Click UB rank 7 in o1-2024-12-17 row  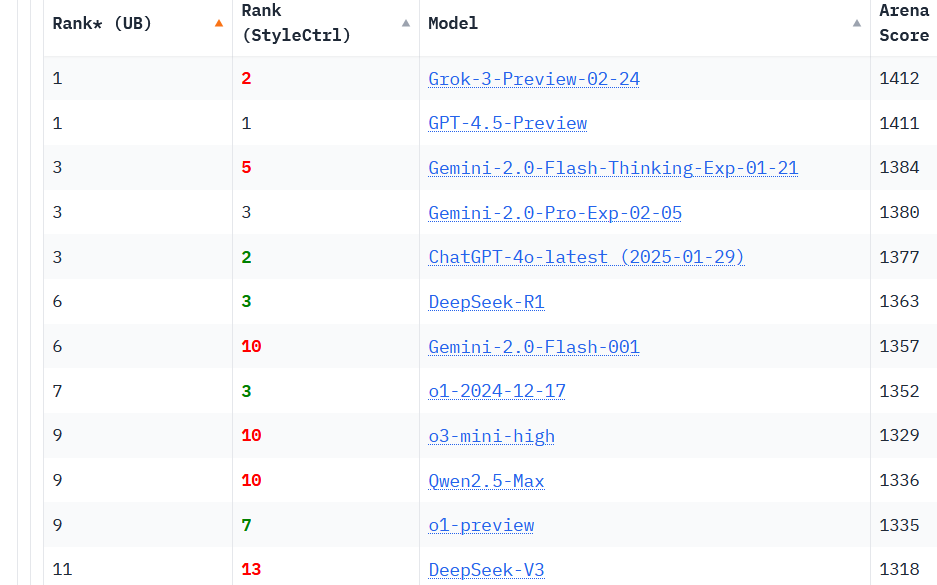(57, 391)
